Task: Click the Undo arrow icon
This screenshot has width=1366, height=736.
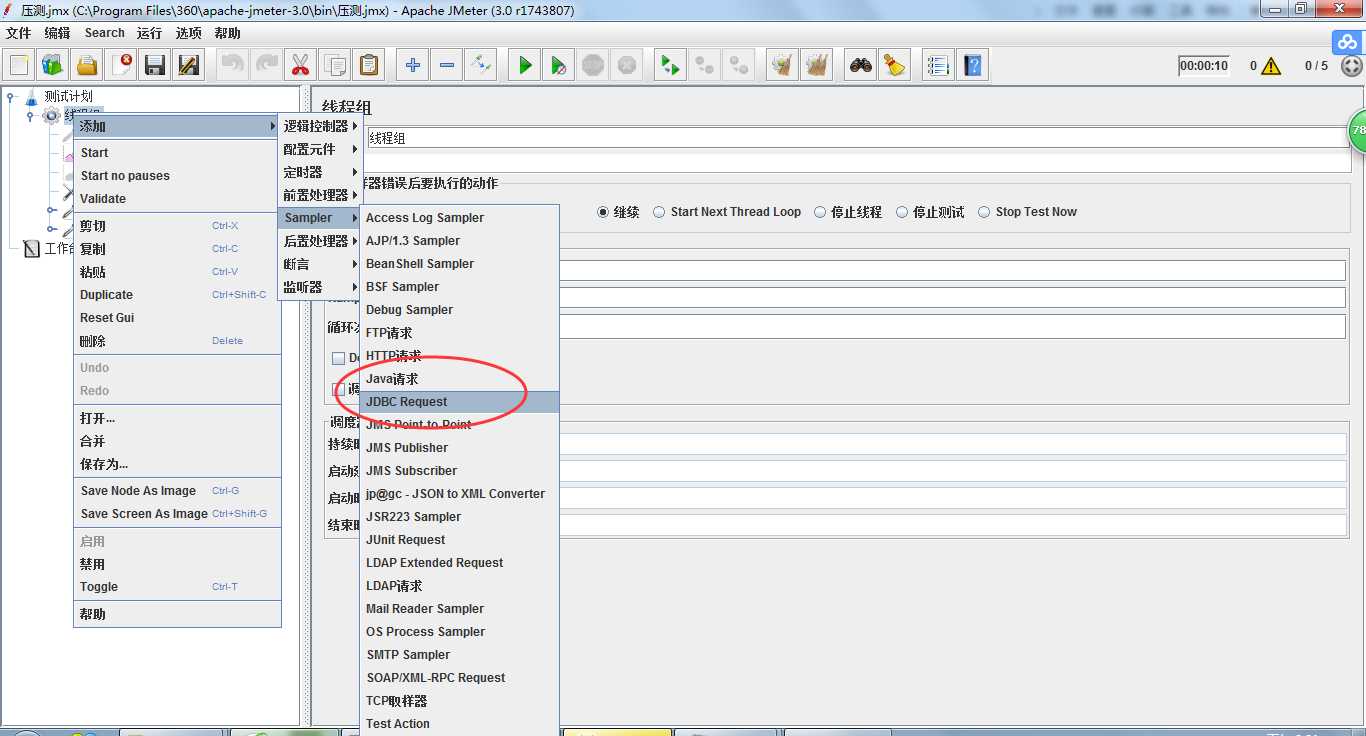Action: click(x=233, y=66)
